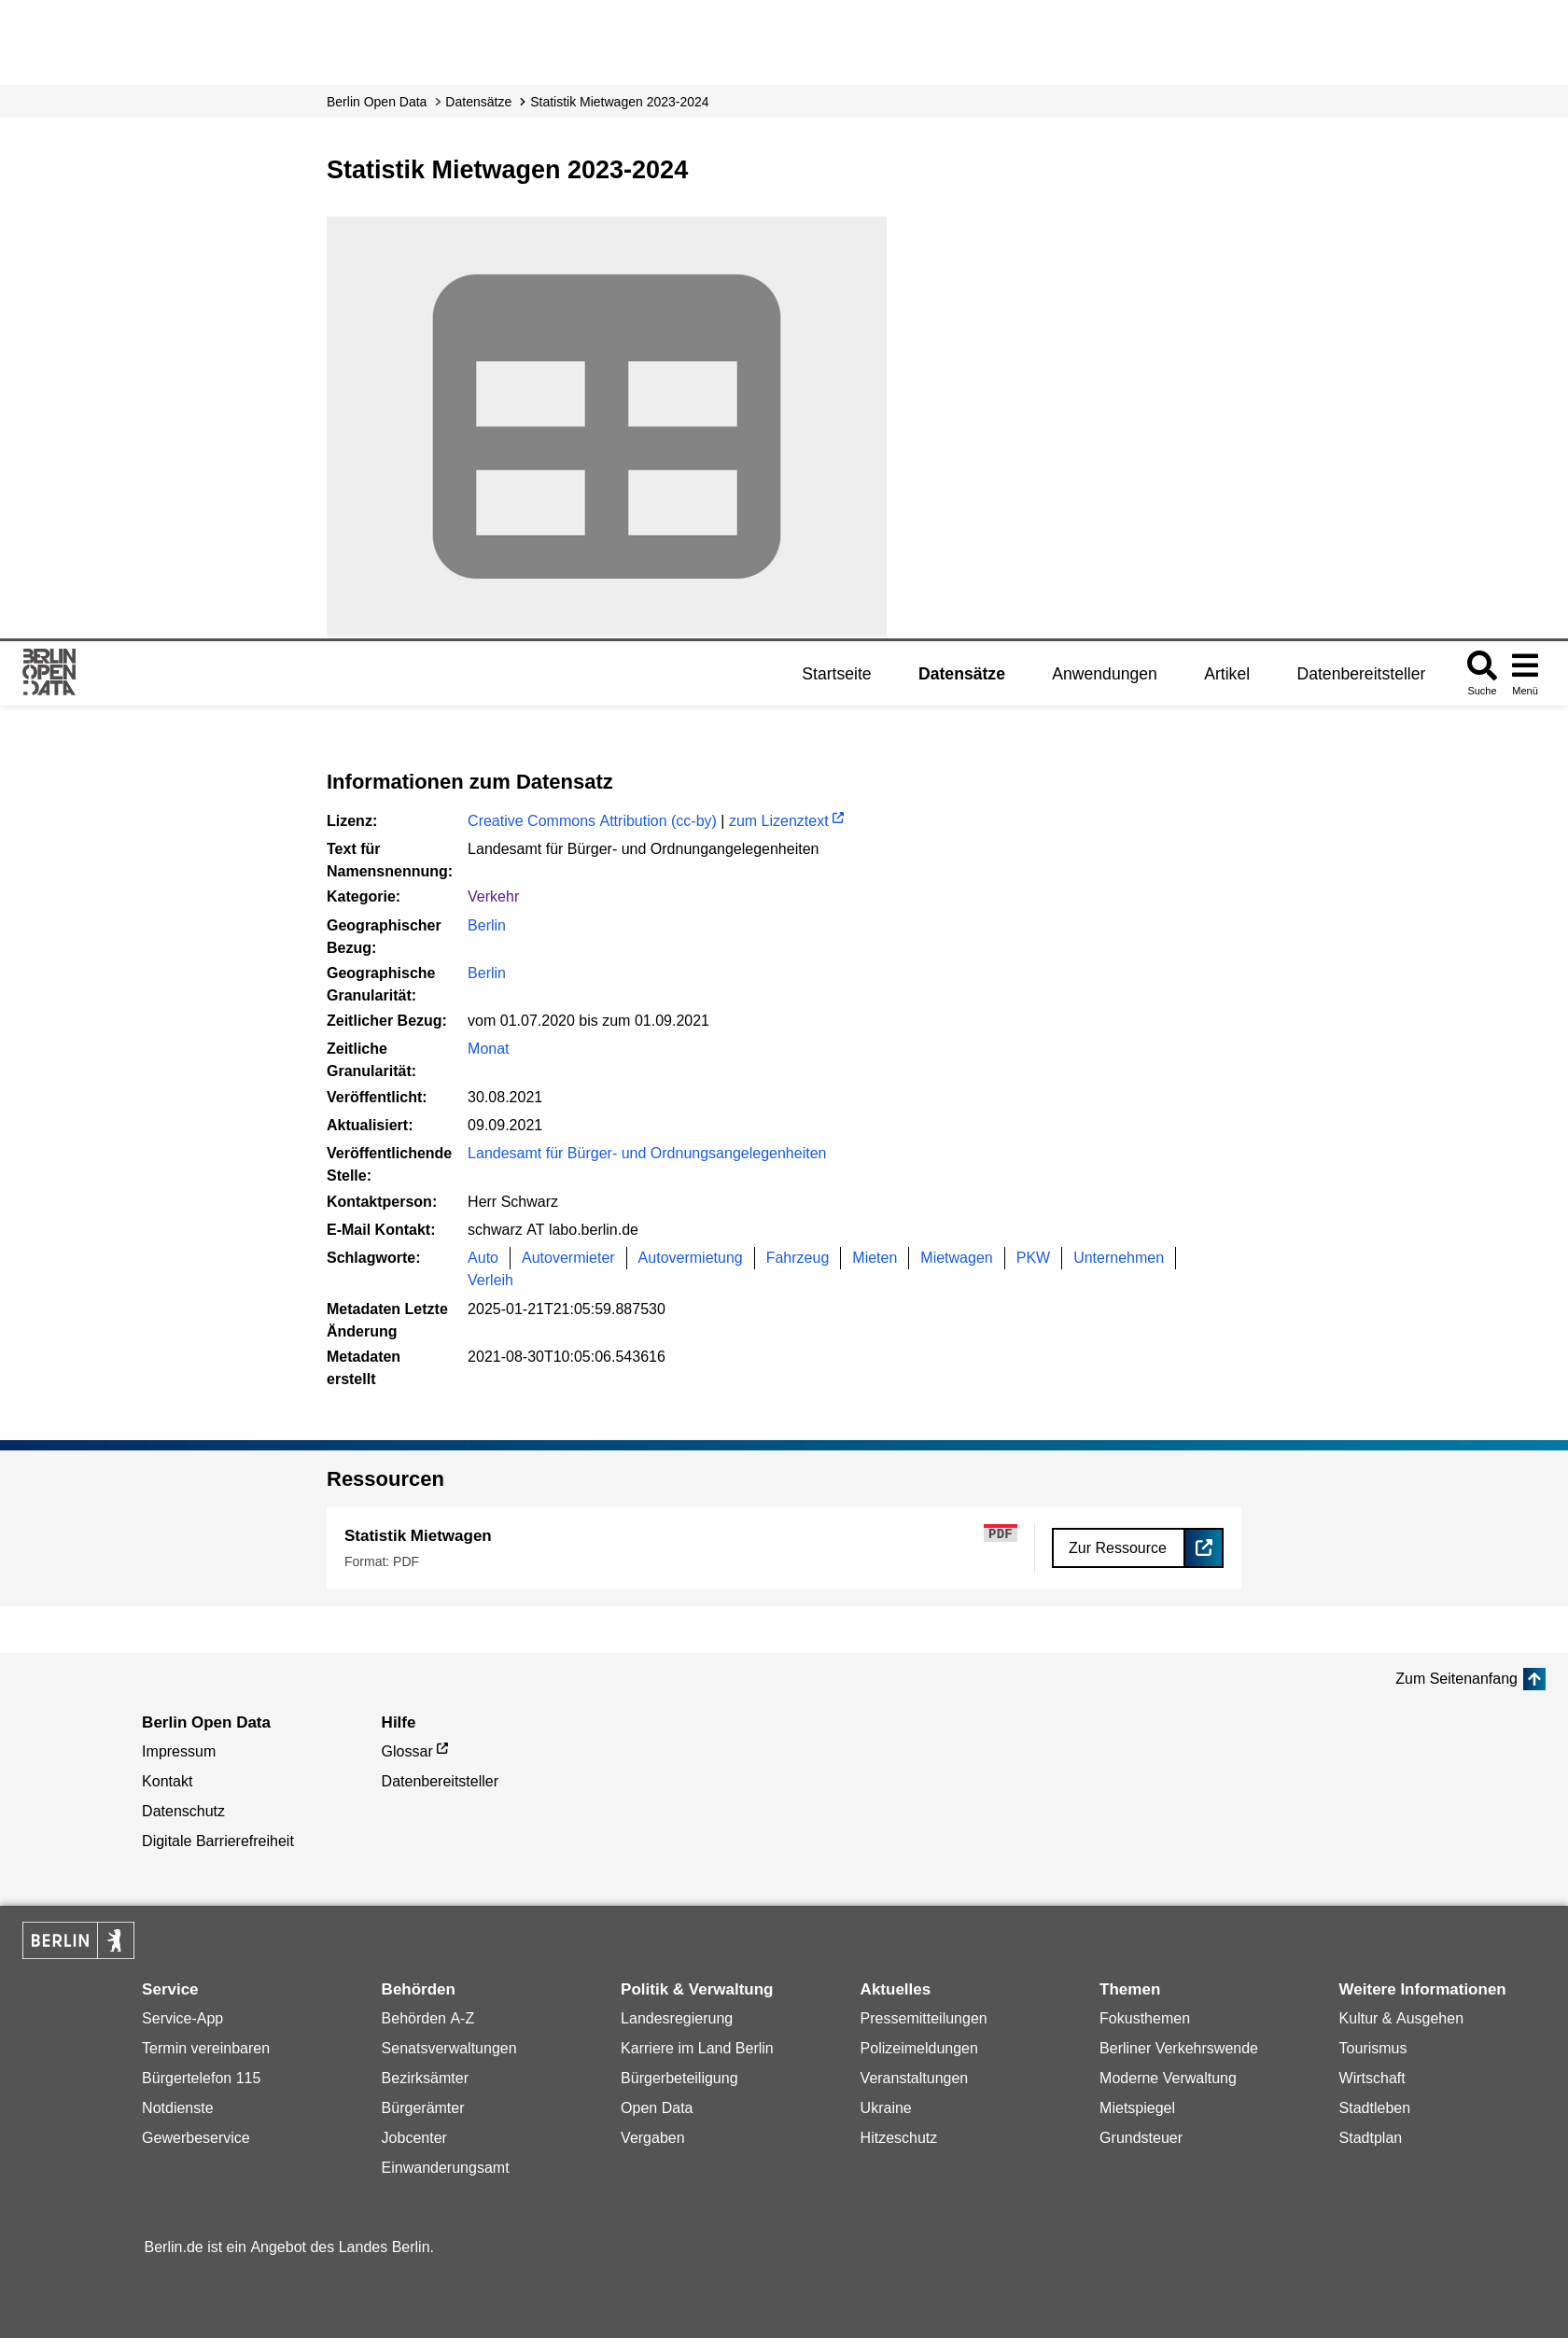This screenshot has height=2338, width=1568.
Task: Open the Startseite navigation item
Action: tap(836, 674)
